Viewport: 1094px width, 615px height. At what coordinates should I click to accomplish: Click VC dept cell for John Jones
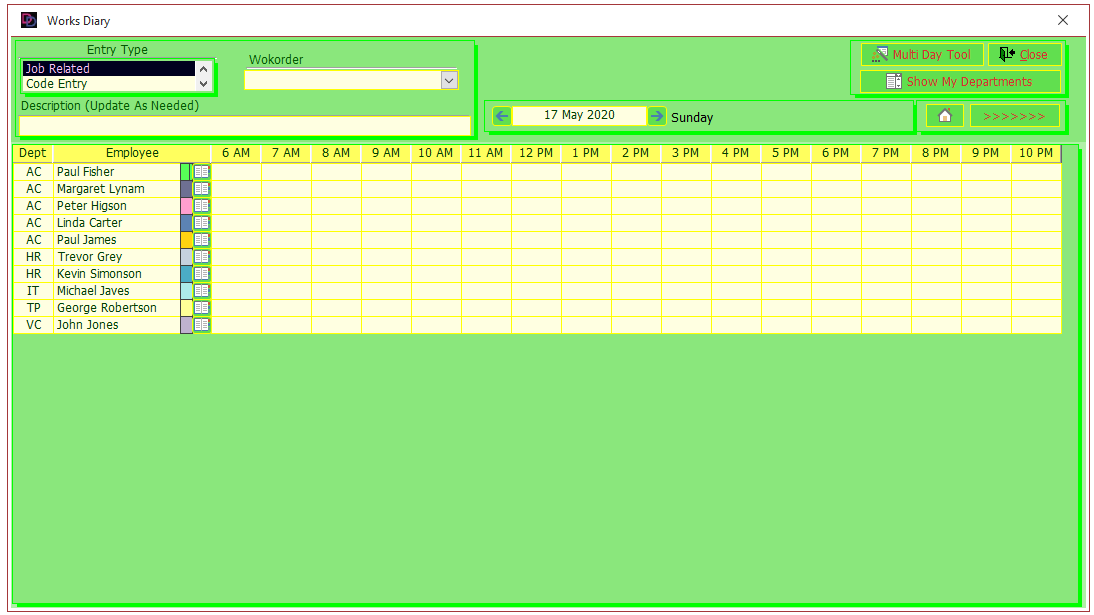pos(33,325)
